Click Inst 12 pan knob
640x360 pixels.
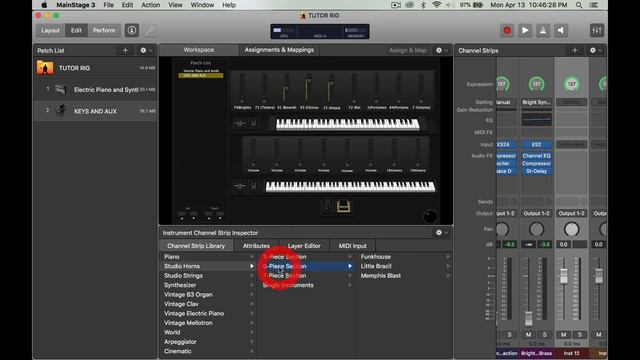click(571, 229)
